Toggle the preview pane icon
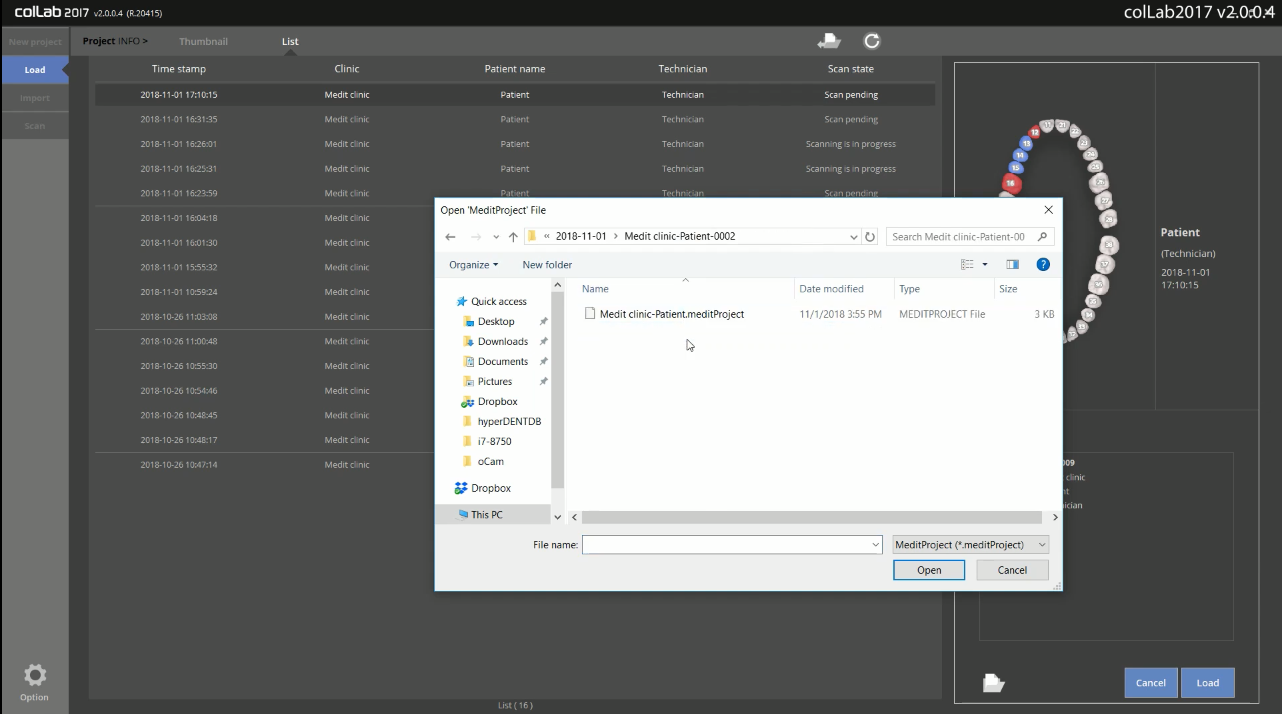This screenshot has width=1282, height=714. pyautogui.click(x=1012, y=265)
